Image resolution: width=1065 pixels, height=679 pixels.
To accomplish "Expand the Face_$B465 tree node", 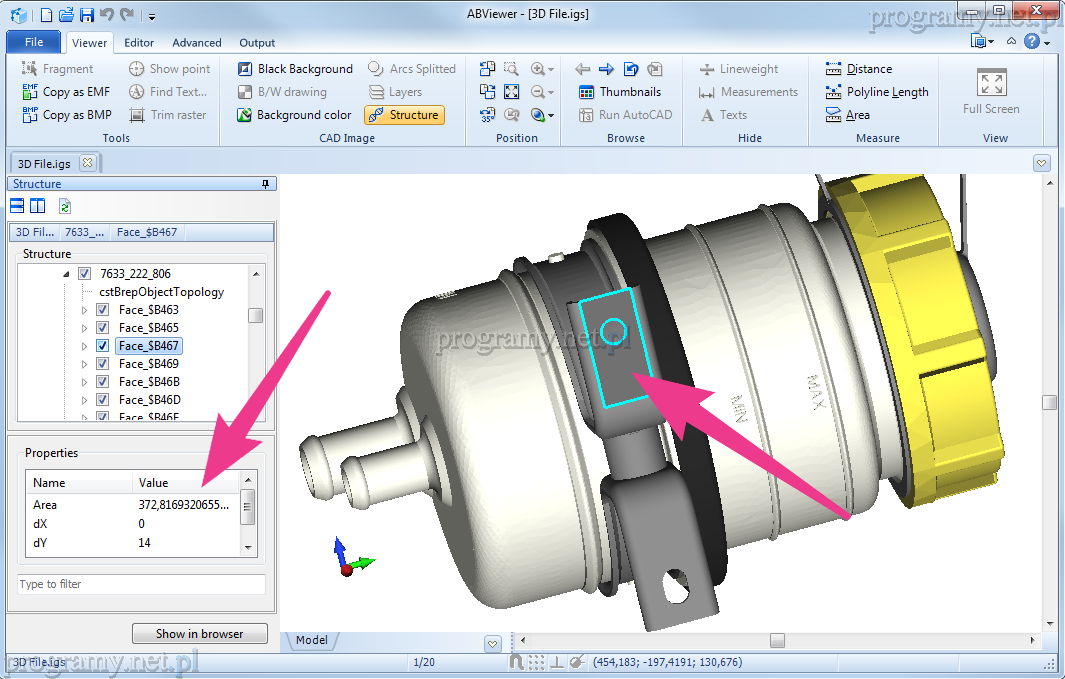I will pyautogui.click(x=84, y=328).
